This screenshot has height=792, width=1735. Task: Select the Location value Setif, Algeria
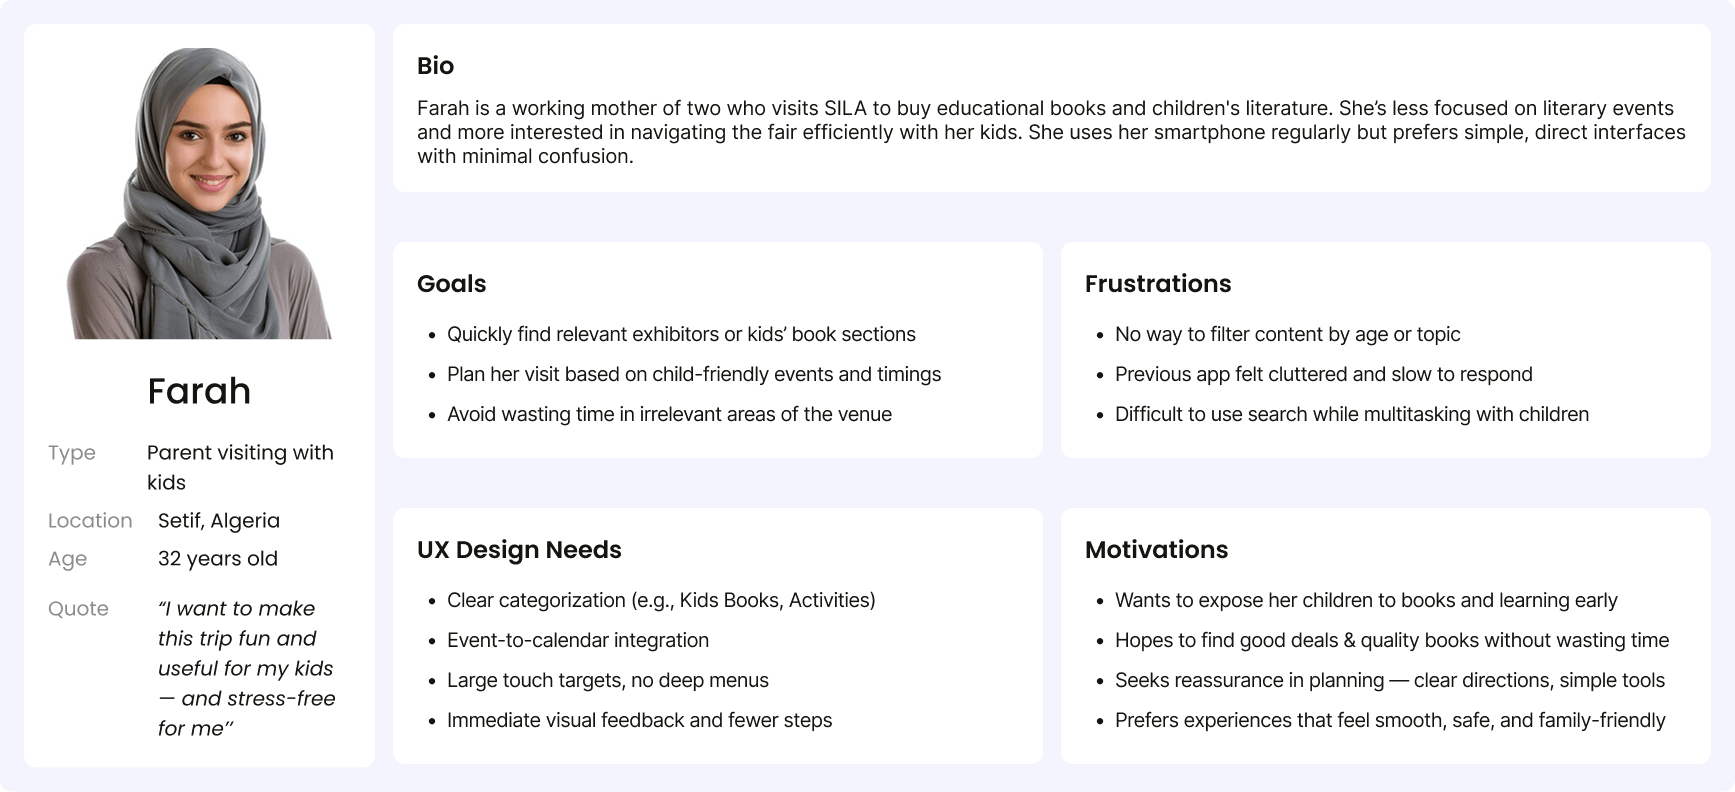pos(219,521)
